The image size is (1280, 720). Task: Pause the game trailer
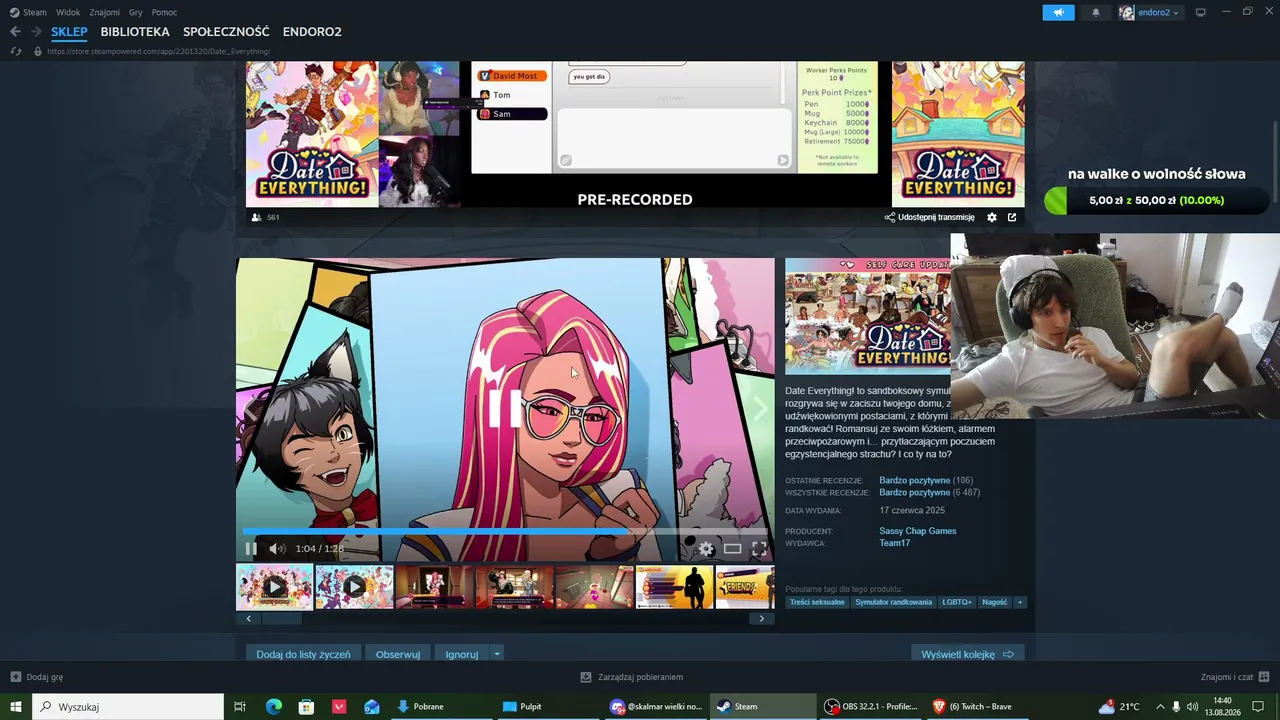pos(251,548)
